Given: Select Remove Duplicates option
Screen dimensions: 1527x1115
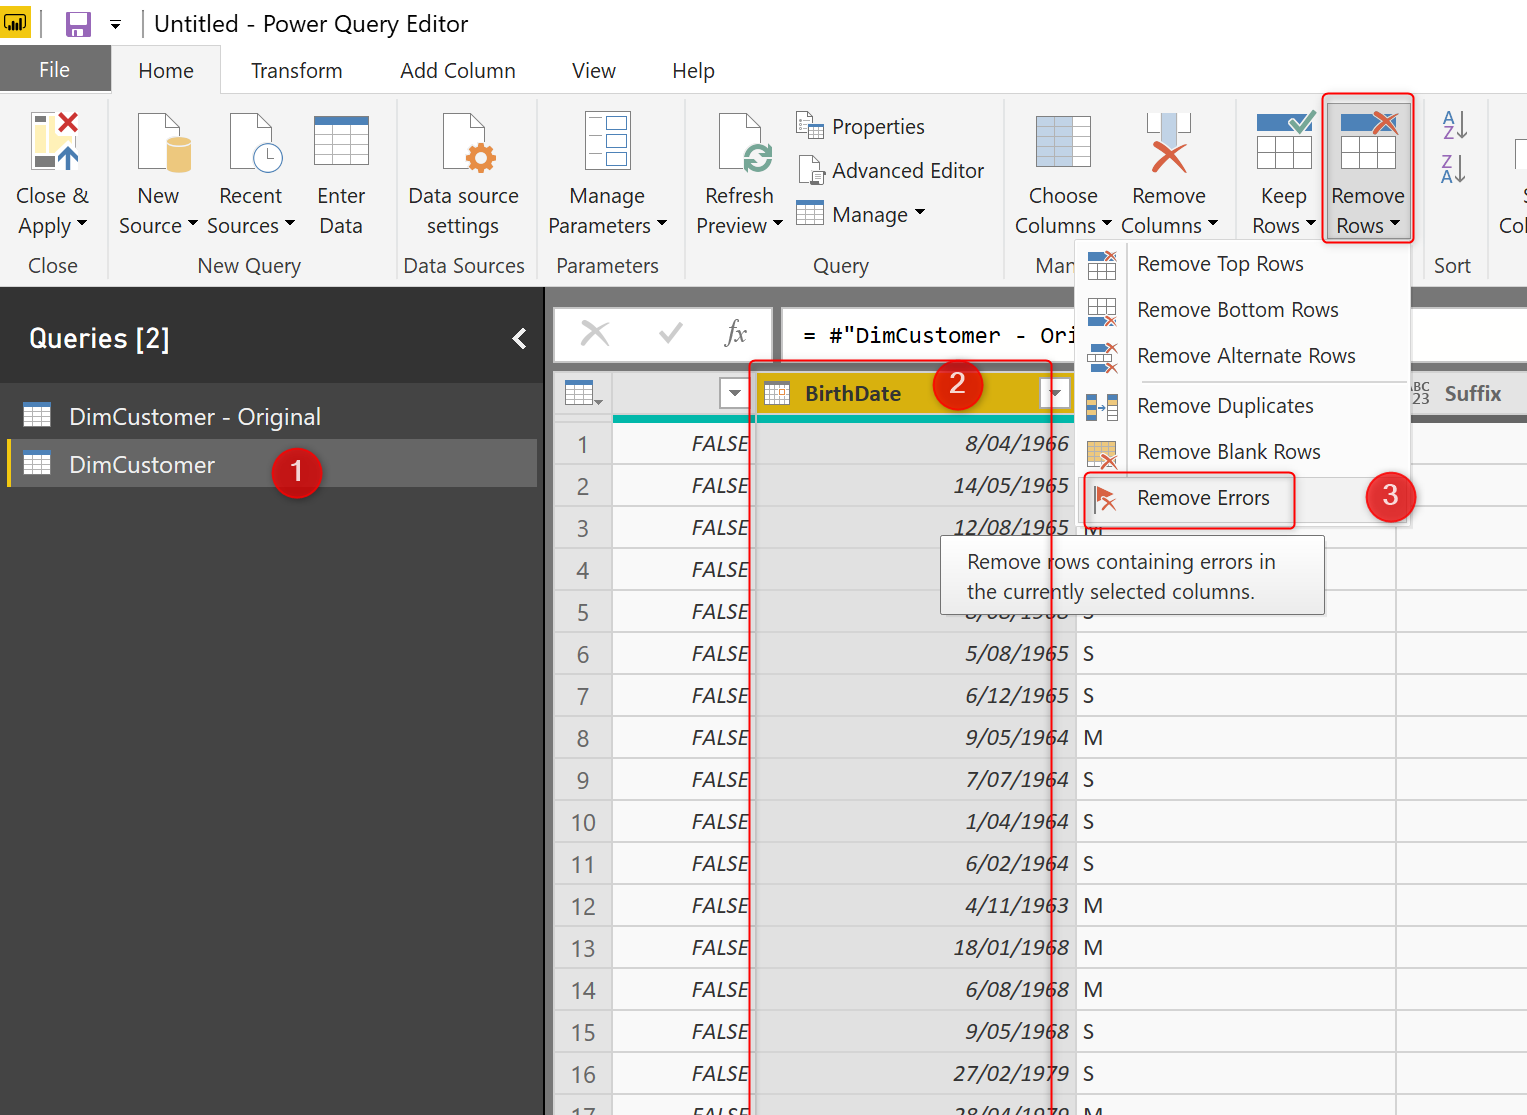Looking at the screenshot, I should [x=1224, y=406].
